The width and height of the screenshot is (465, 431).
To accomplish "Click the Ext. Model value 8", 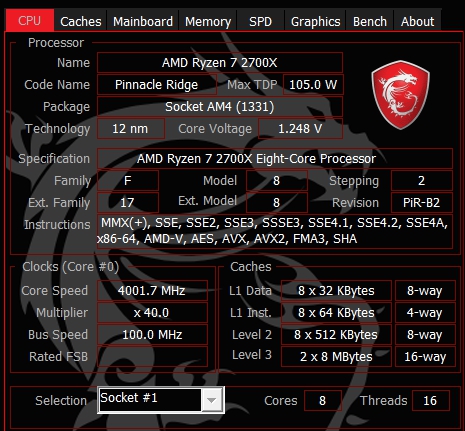I will pyautogui.click(x=277, y=203).
